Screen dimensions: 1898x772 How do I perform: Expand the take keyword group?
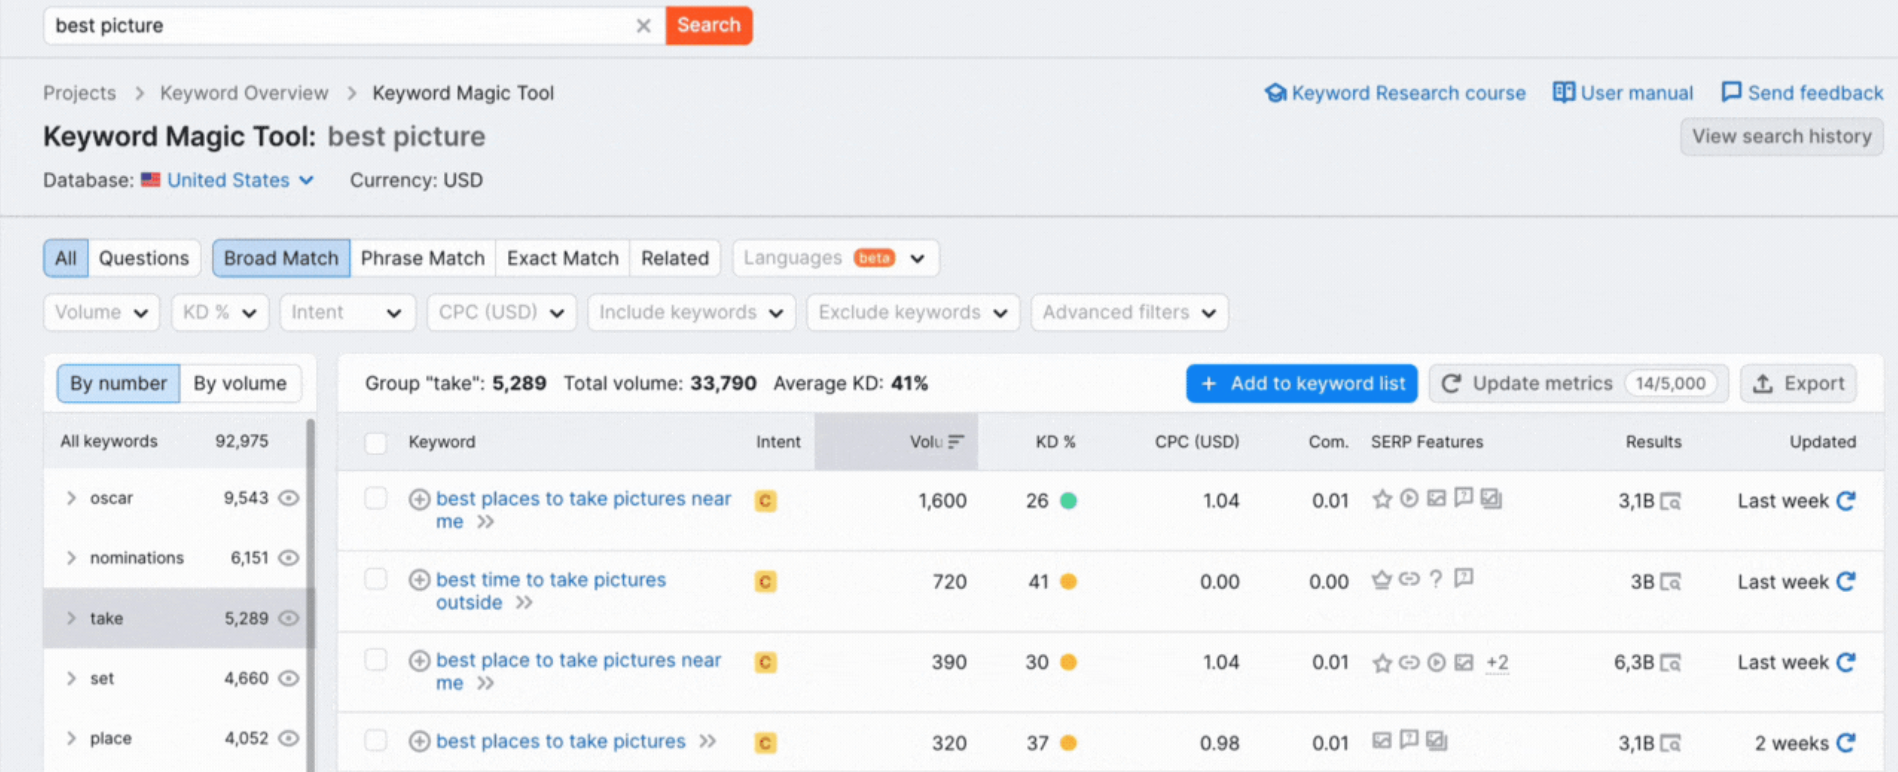(x=71, y=618)
